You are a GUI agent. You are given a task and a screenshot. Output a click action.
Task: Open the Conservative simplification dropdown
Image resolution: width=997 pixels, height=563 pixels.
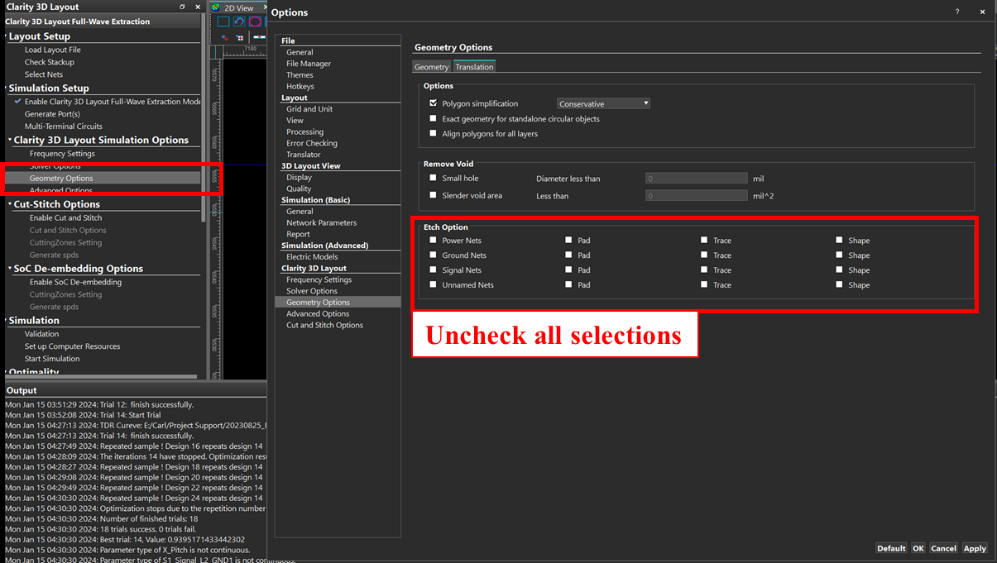click(x=603, y=104)
